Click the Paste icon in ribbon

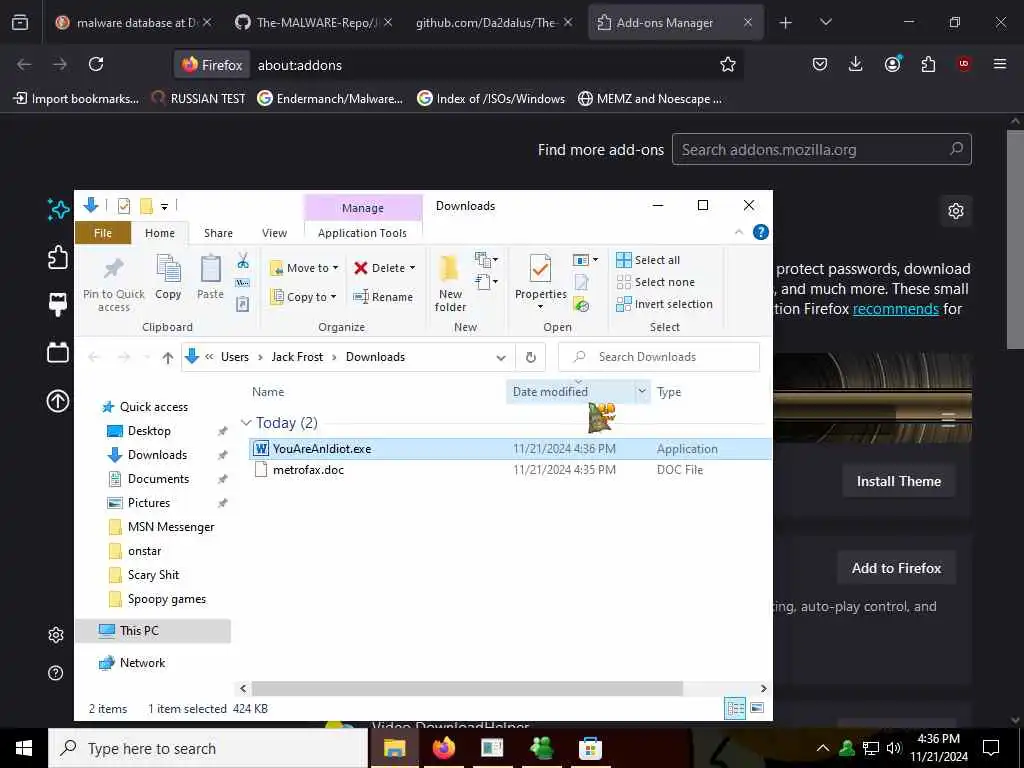(x=210, y=277)
